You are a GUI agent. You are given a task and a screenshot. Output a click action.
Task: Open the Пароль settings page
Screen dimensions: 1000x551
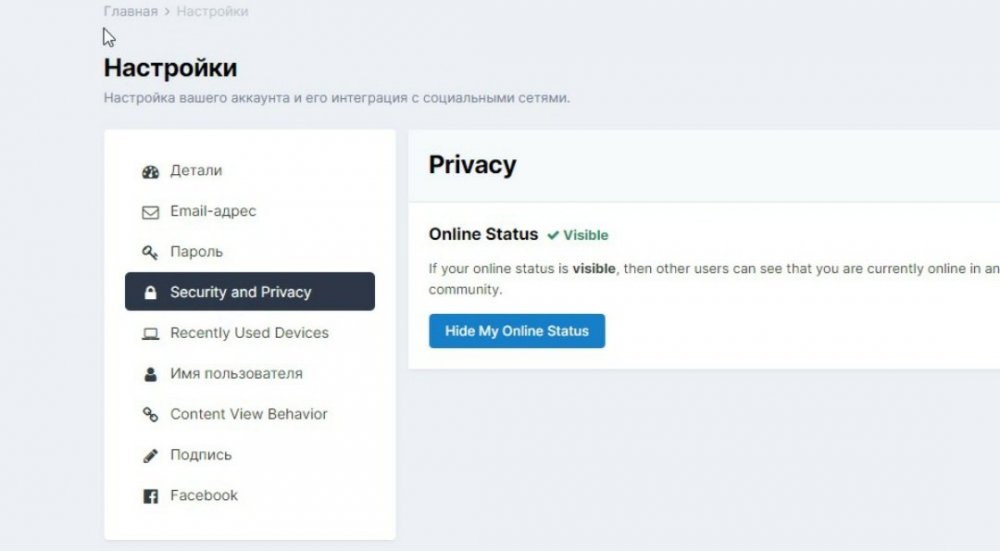click(x=196, y=252)
